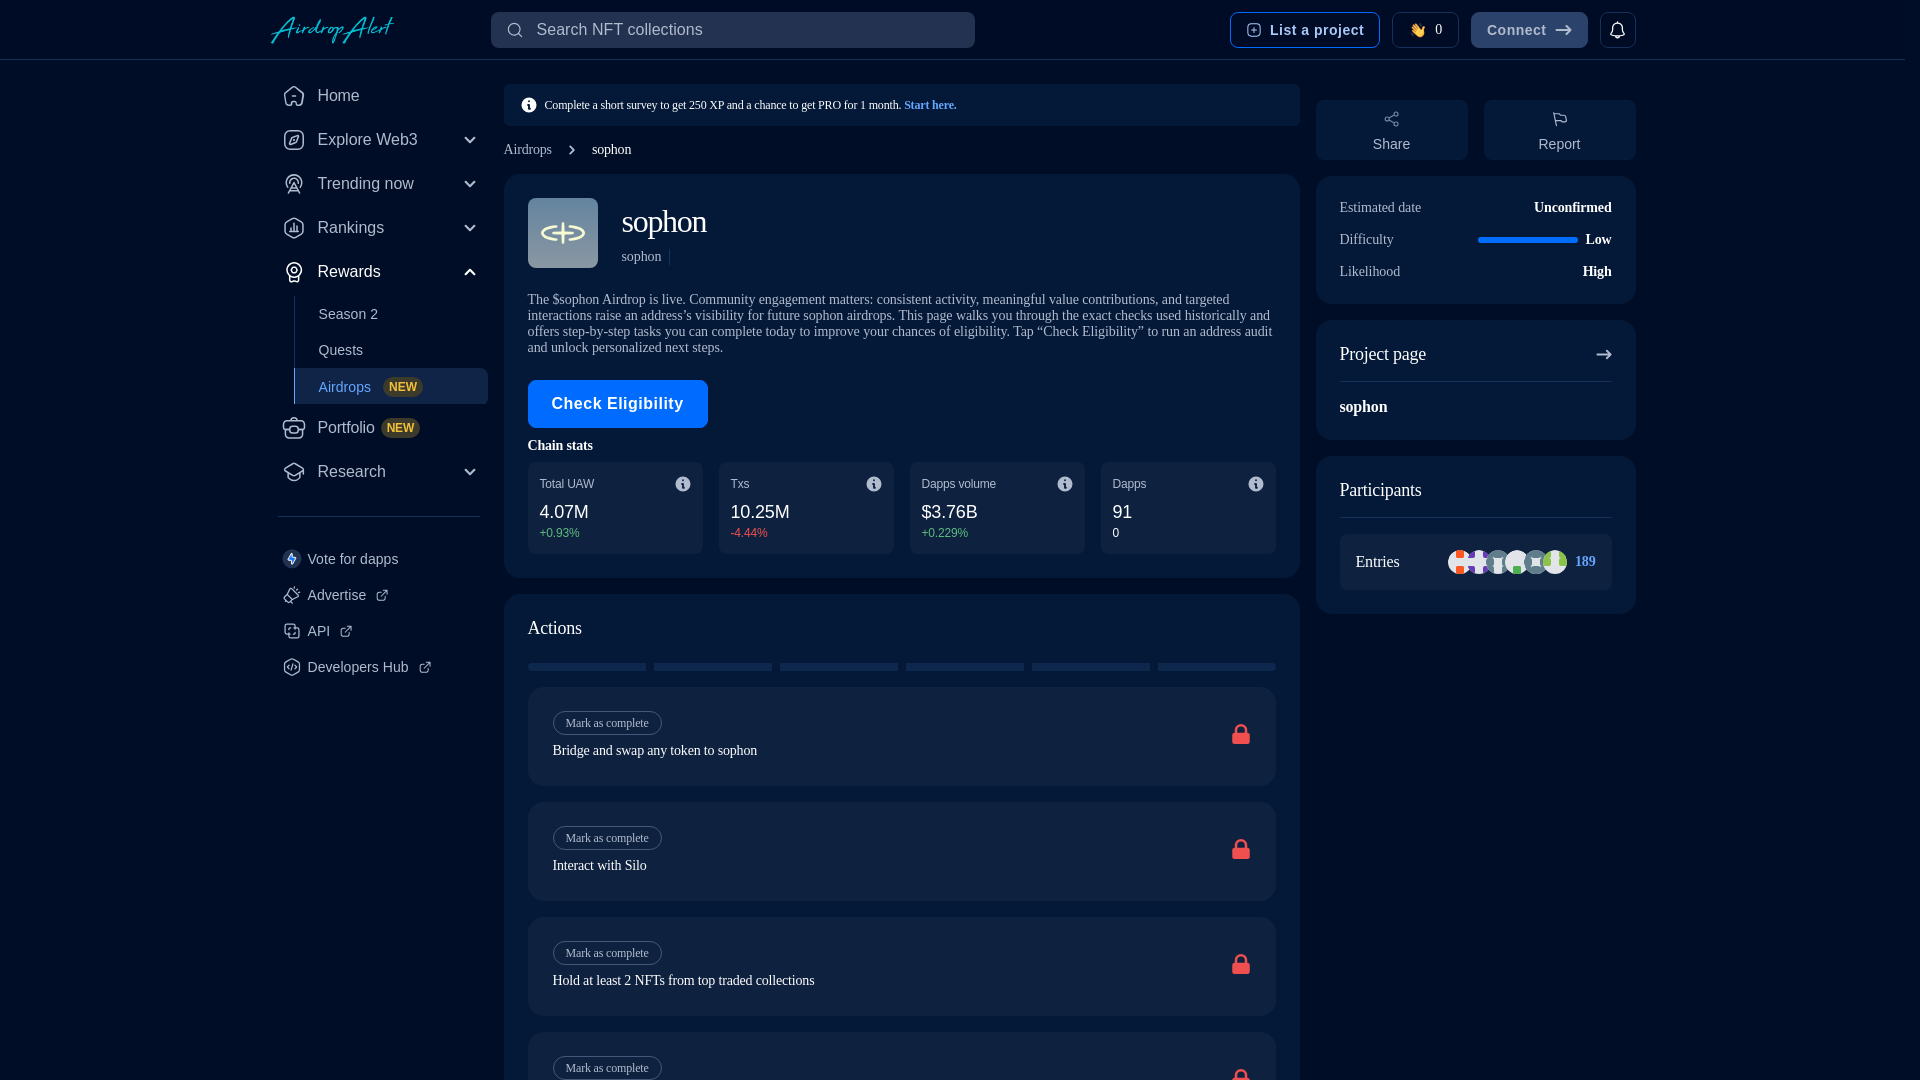Click the search magnifier icon
Viewport: 1920px width, 1080px height.
point(515,30)
